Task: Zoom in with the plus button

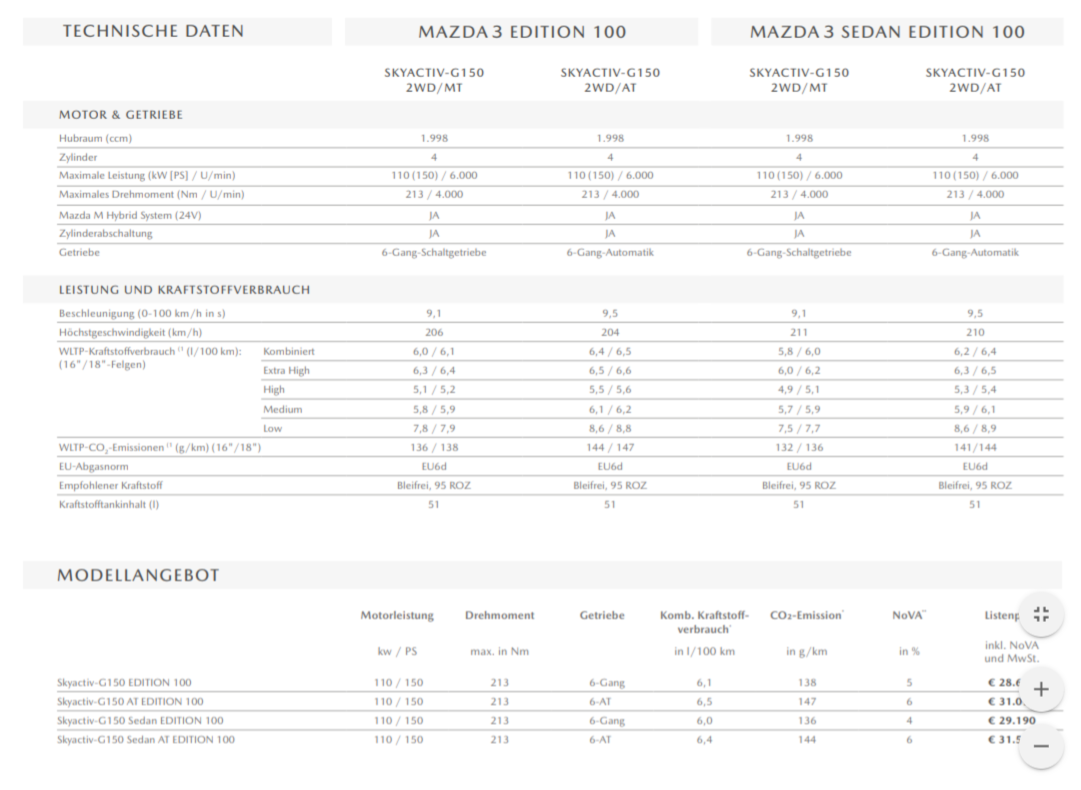Action: pos(1041,689)
